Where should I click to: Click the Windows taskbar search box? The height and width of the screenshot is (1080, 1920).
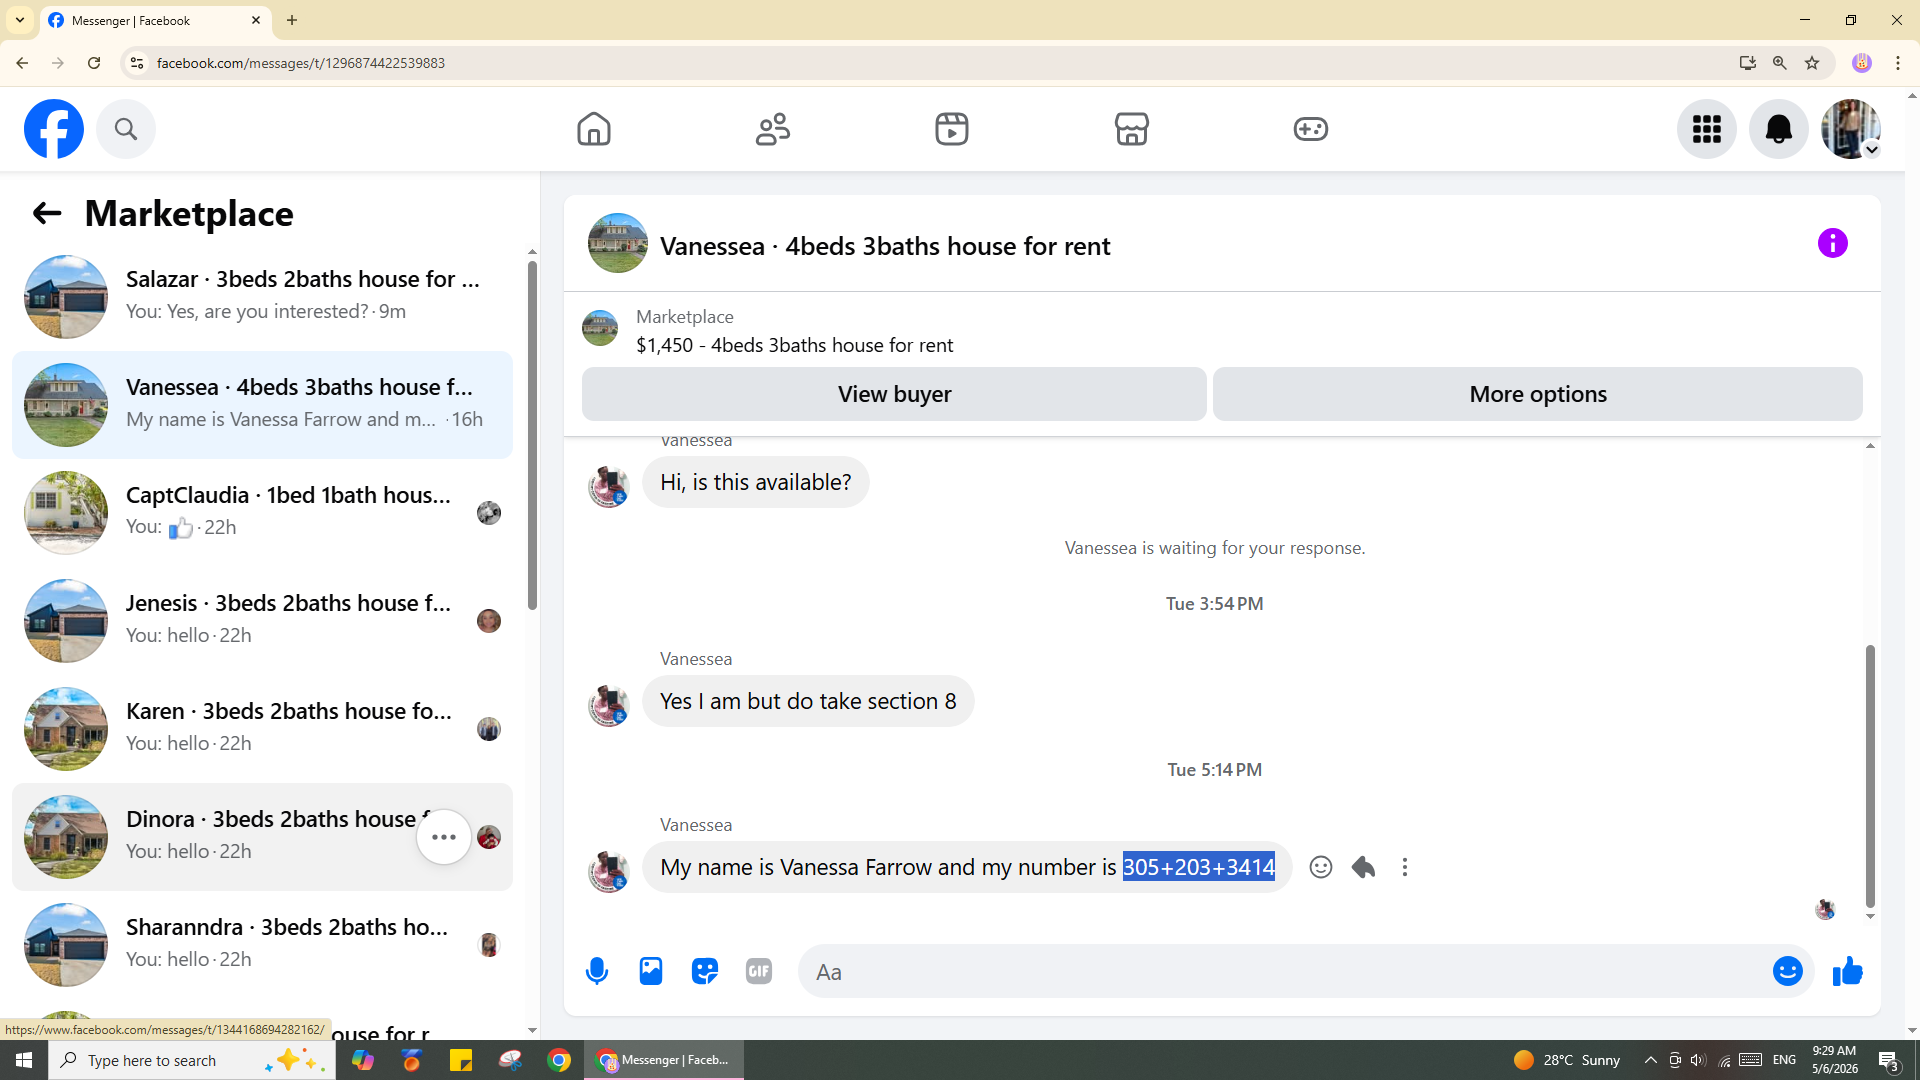click(x=192, y=1060)
